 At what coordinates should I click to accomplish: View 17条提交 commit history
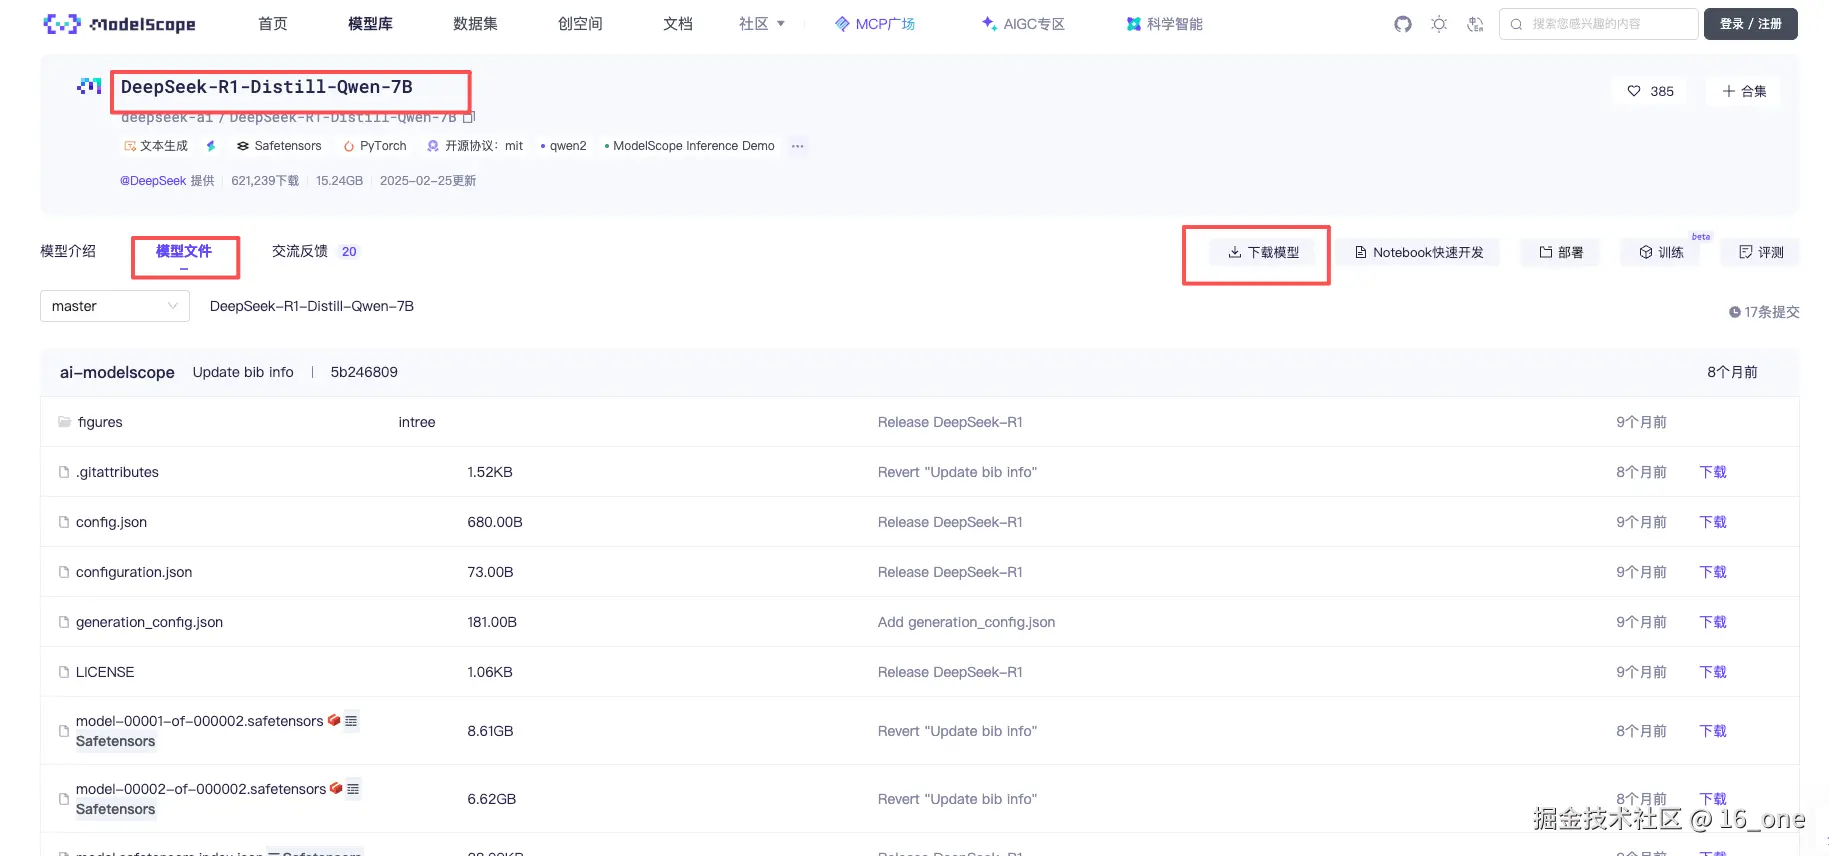click(x=1764, y=312)
